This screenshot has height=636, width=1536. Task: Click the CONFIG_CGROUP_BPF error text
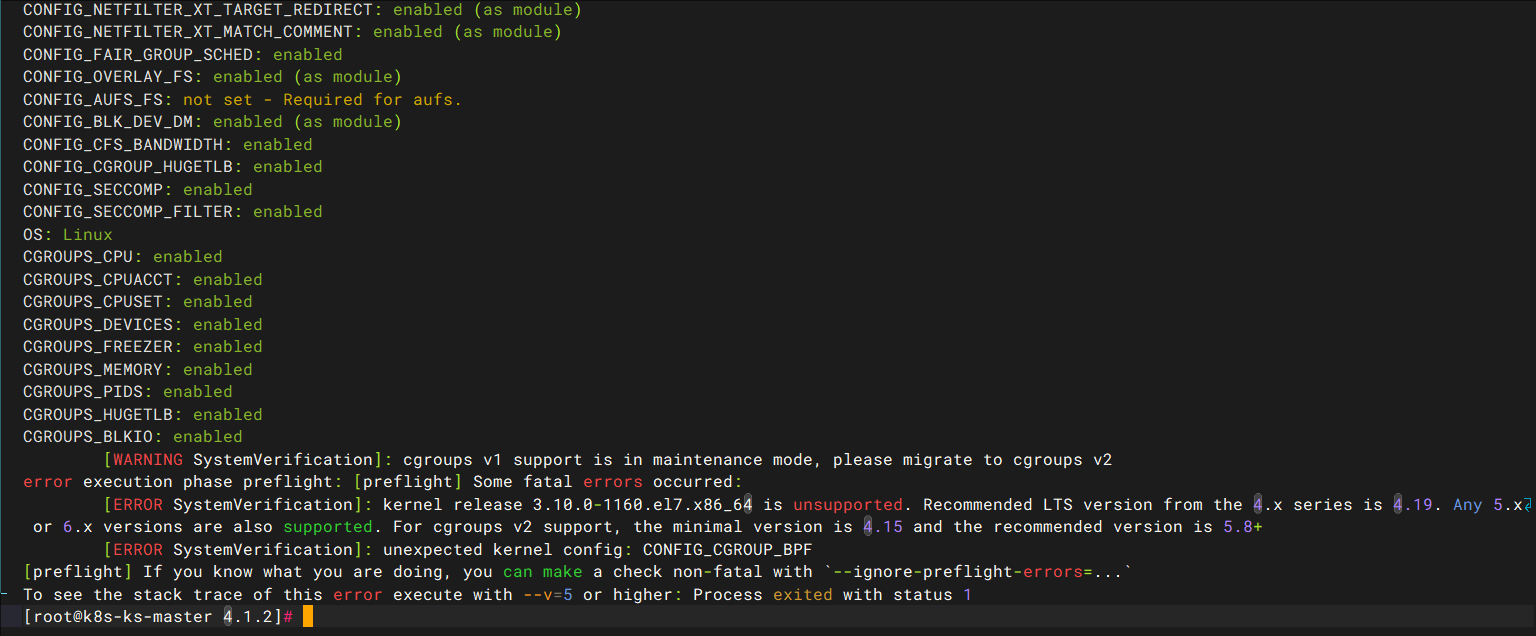tap(727, 550)
